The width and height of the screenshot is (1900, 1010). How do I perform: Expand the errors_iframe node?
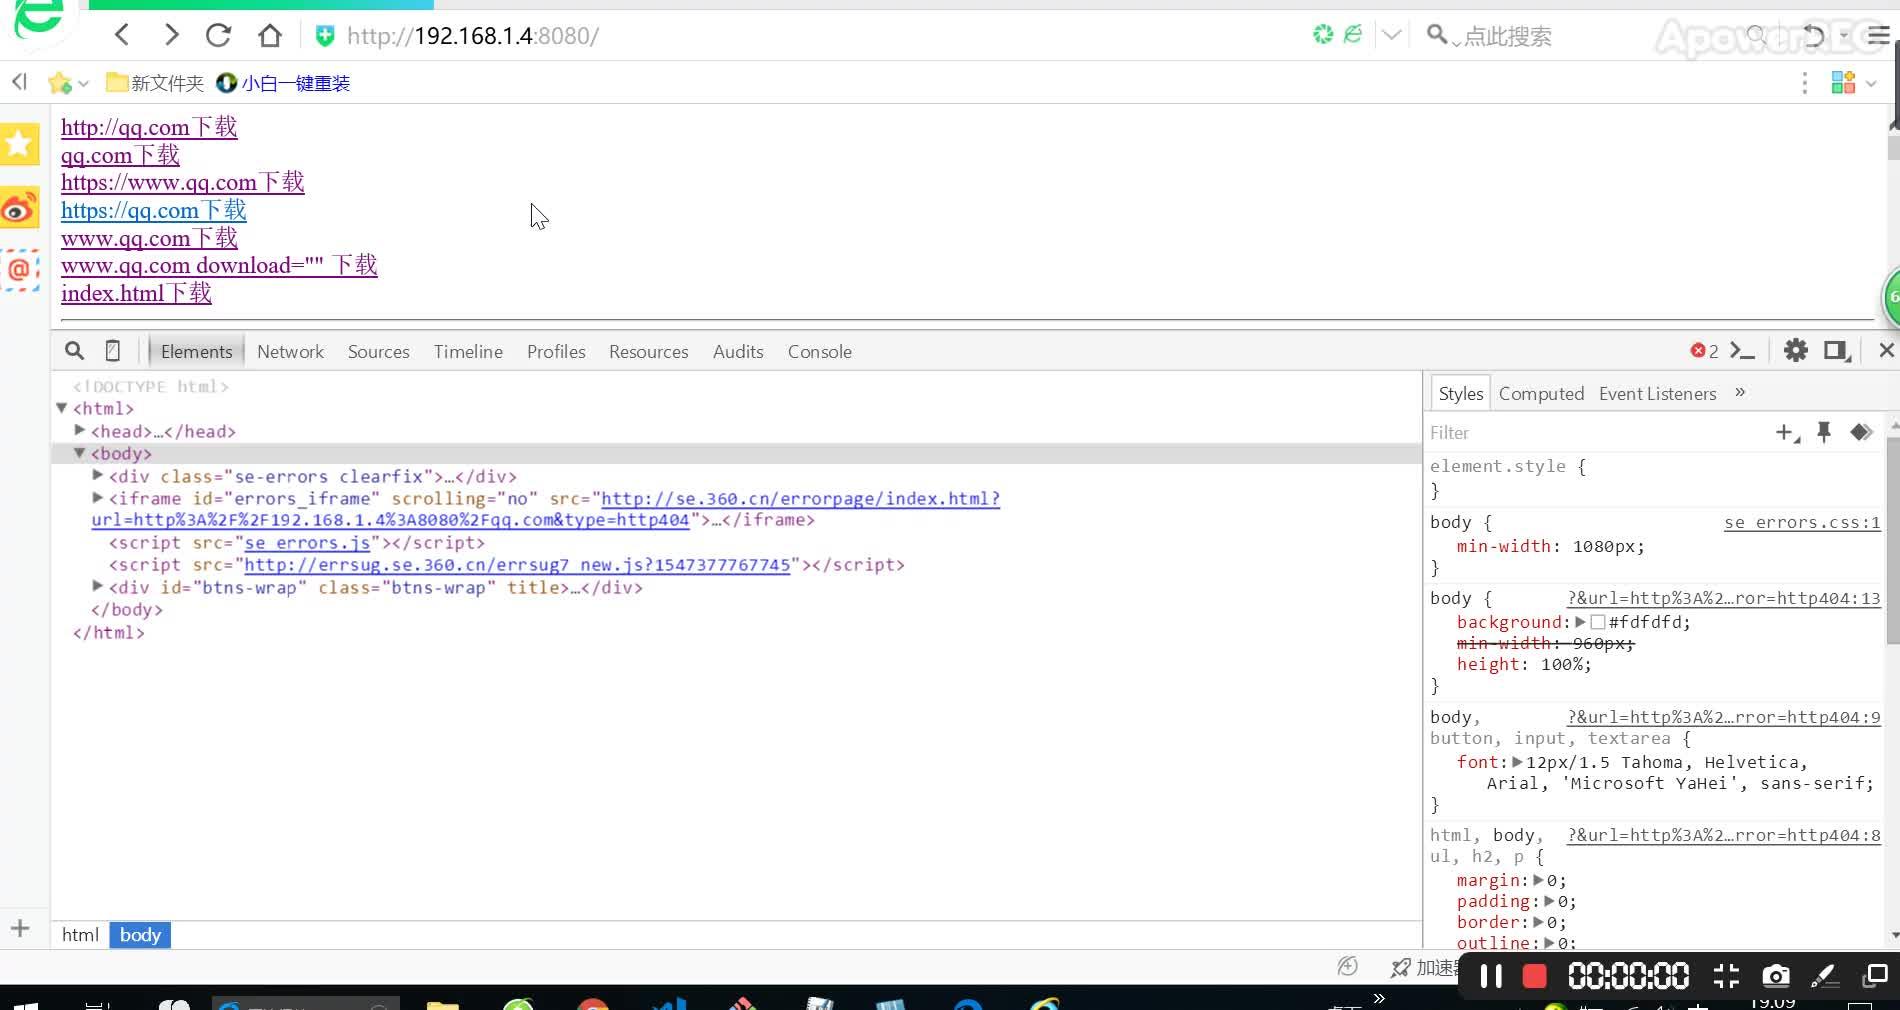click(98, 497)
